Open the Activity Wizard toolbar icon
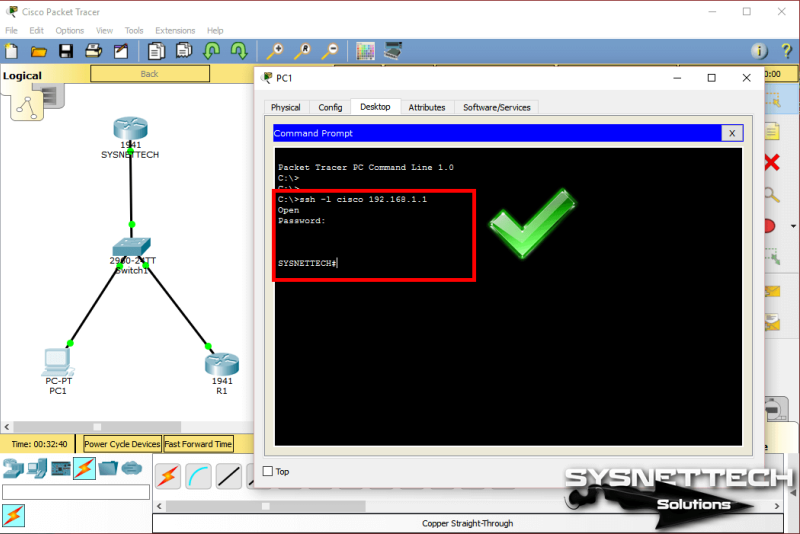The image size is (800, 534). pos(121,51)
